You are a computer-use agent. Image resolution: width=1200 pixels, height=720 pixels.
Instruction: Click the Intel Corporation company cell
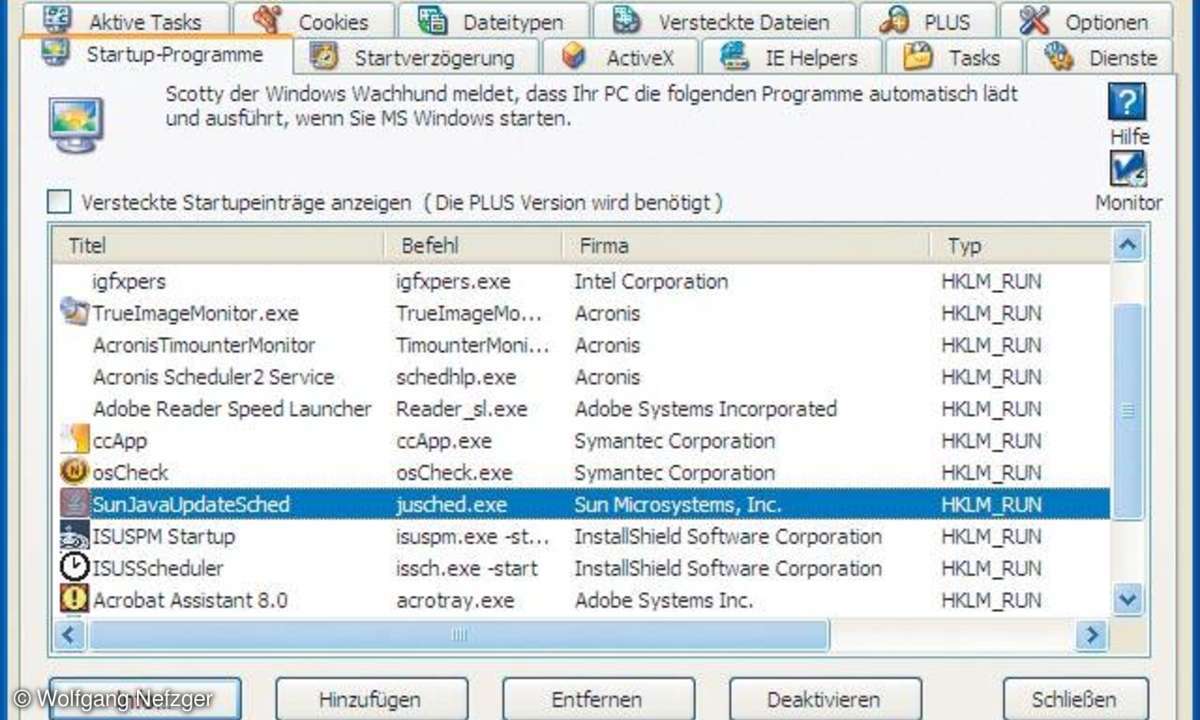coord(651,281)
